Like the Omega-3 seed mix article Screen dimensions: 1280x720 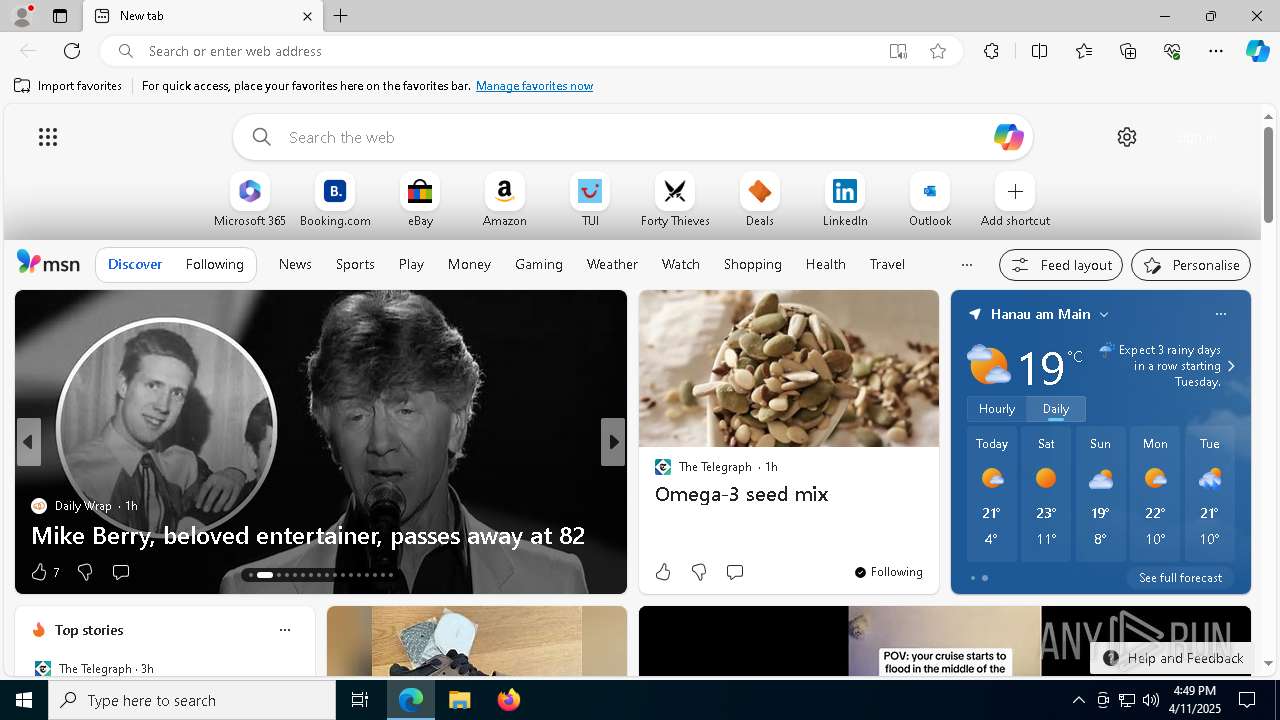pyautogui.click(x=663, y=572)
